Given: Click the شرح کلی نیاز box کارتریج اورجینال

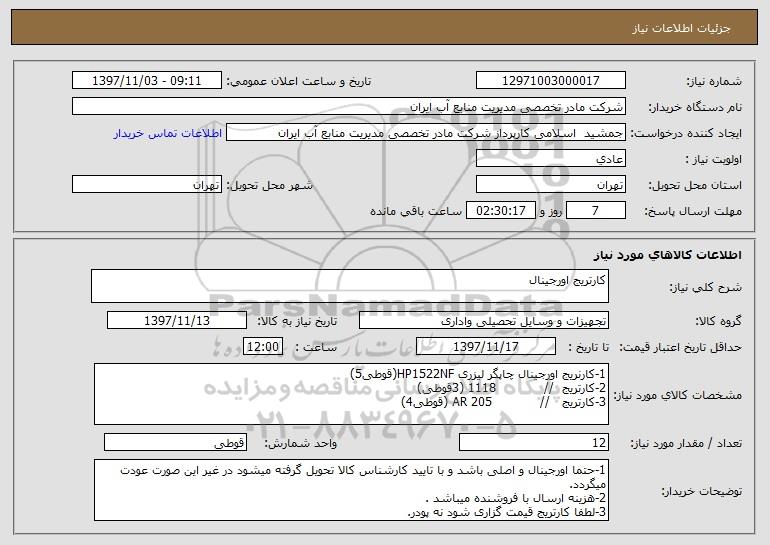Looking at the screenshot, I should click(x=350, y=286).
